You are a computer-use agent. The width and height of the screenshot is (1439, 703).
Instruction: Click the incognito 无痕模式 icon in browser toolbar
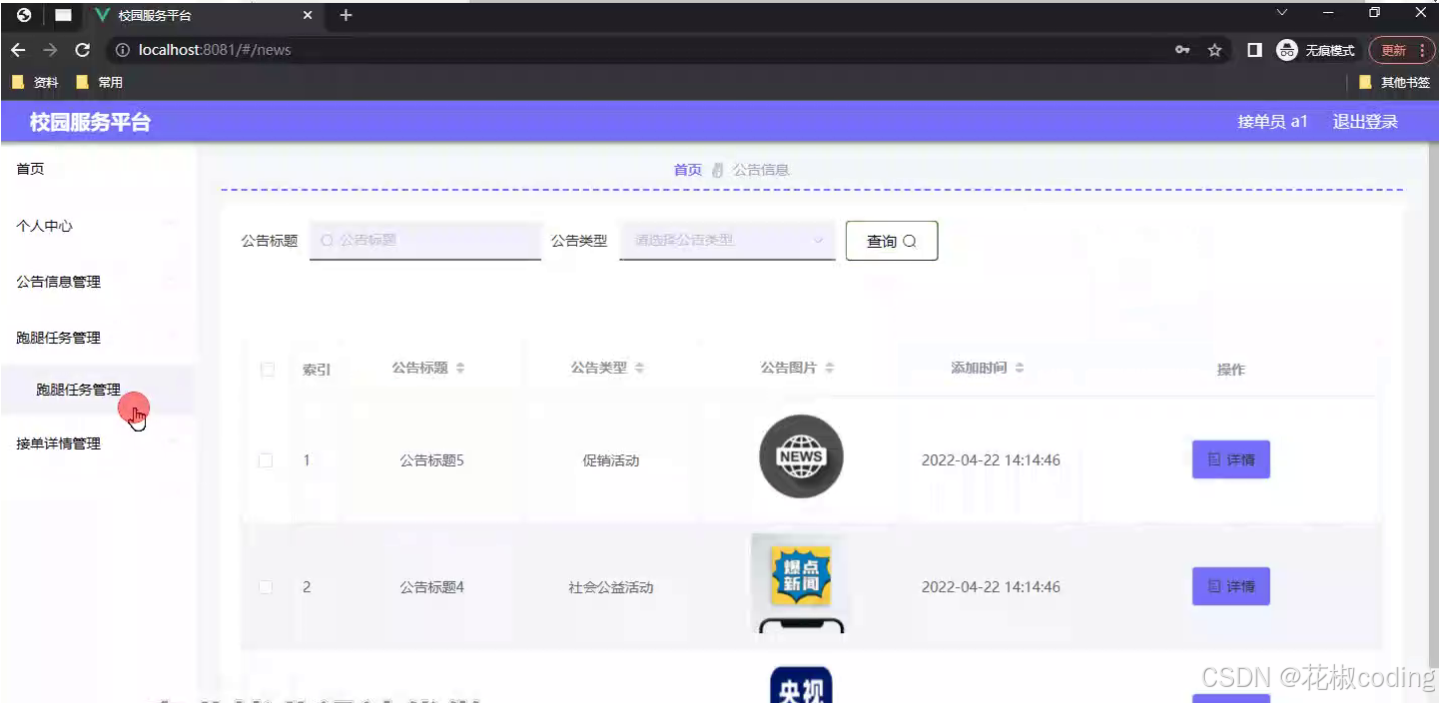(x=1287, y=49)
